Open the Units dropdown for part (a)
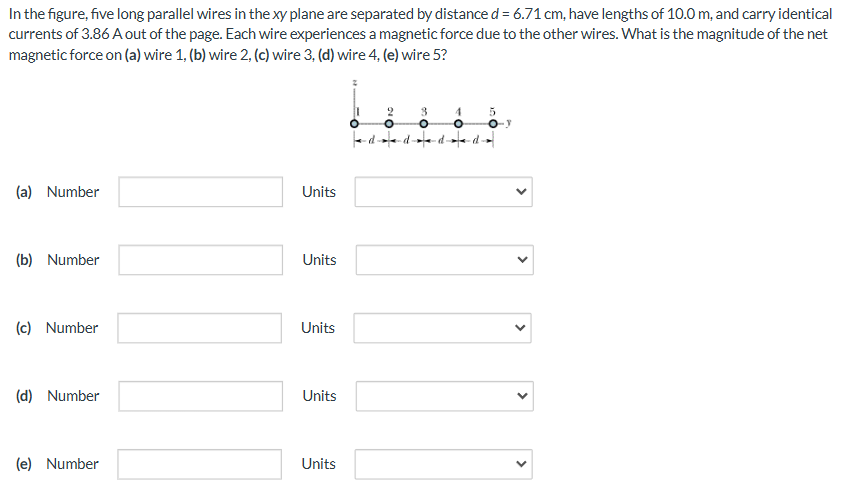Viewport: 848px width, 503px height. 443,192
